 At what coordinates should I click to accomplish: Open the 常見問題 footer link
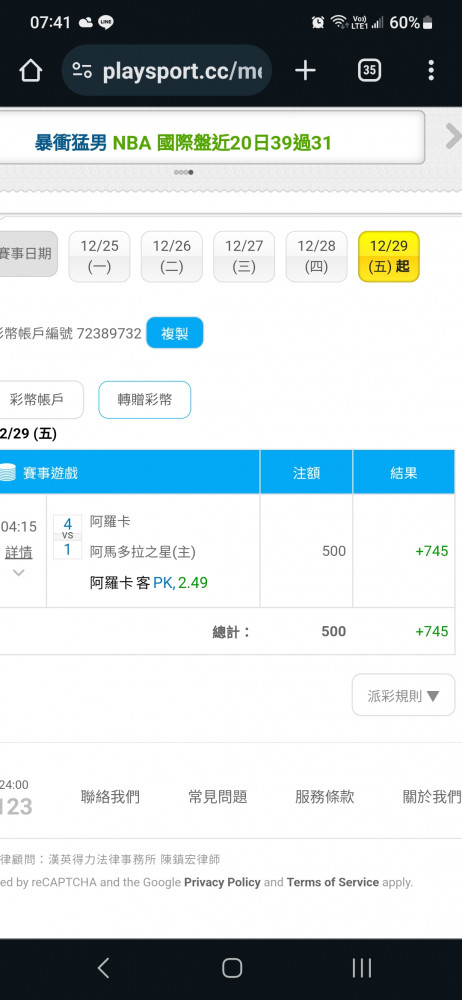tap(217, 797)
